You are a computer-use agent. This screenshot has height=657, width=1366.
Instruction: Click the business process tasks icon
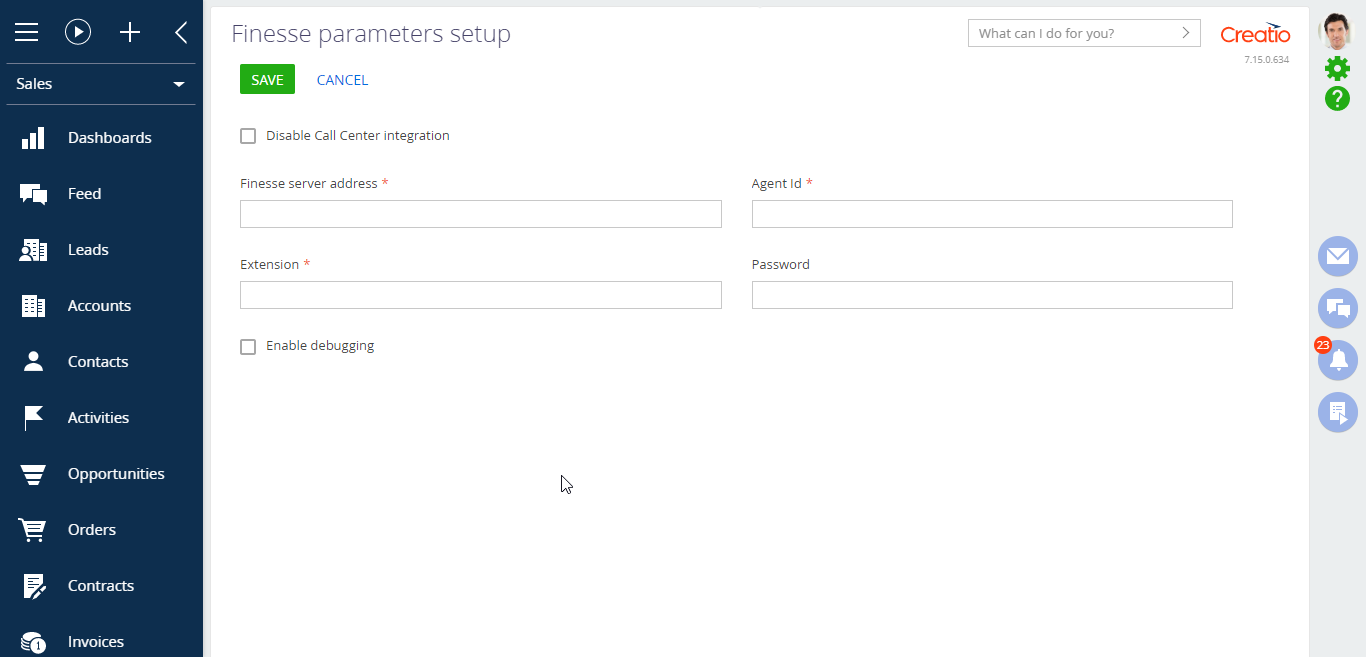point(1337,412)
